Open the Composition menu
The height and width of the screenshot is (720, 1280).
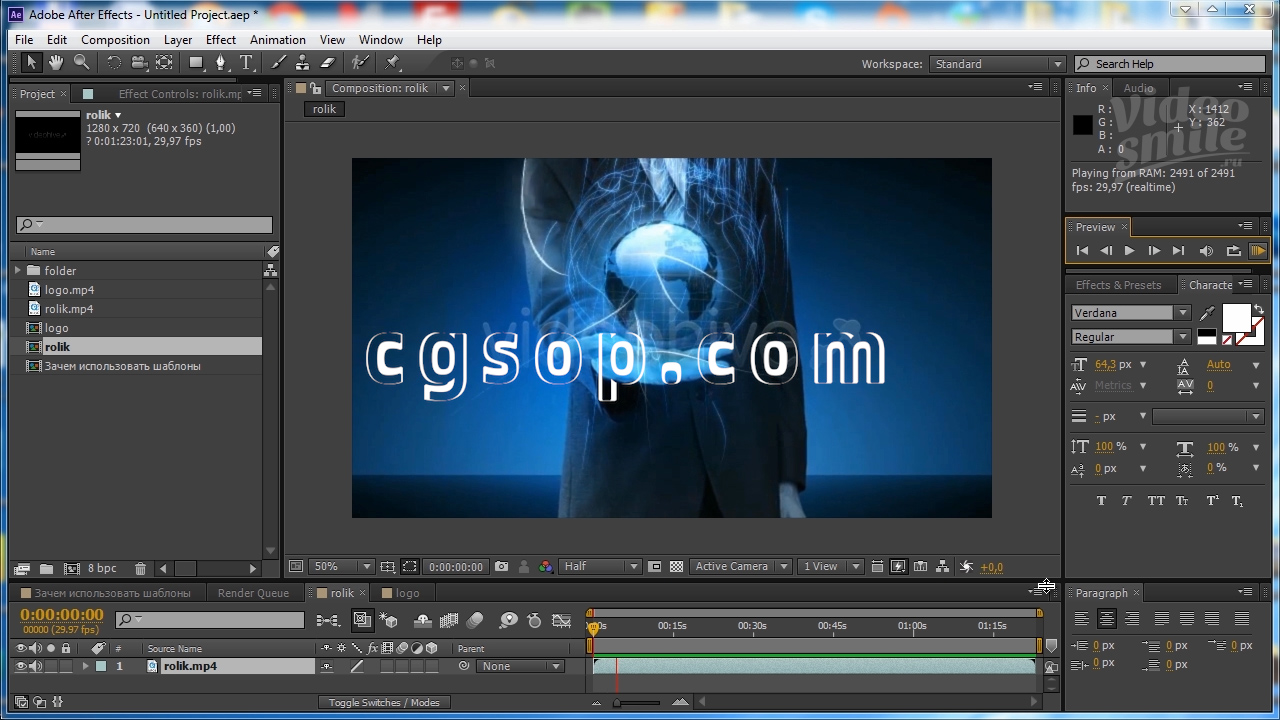tap(115, 40)
